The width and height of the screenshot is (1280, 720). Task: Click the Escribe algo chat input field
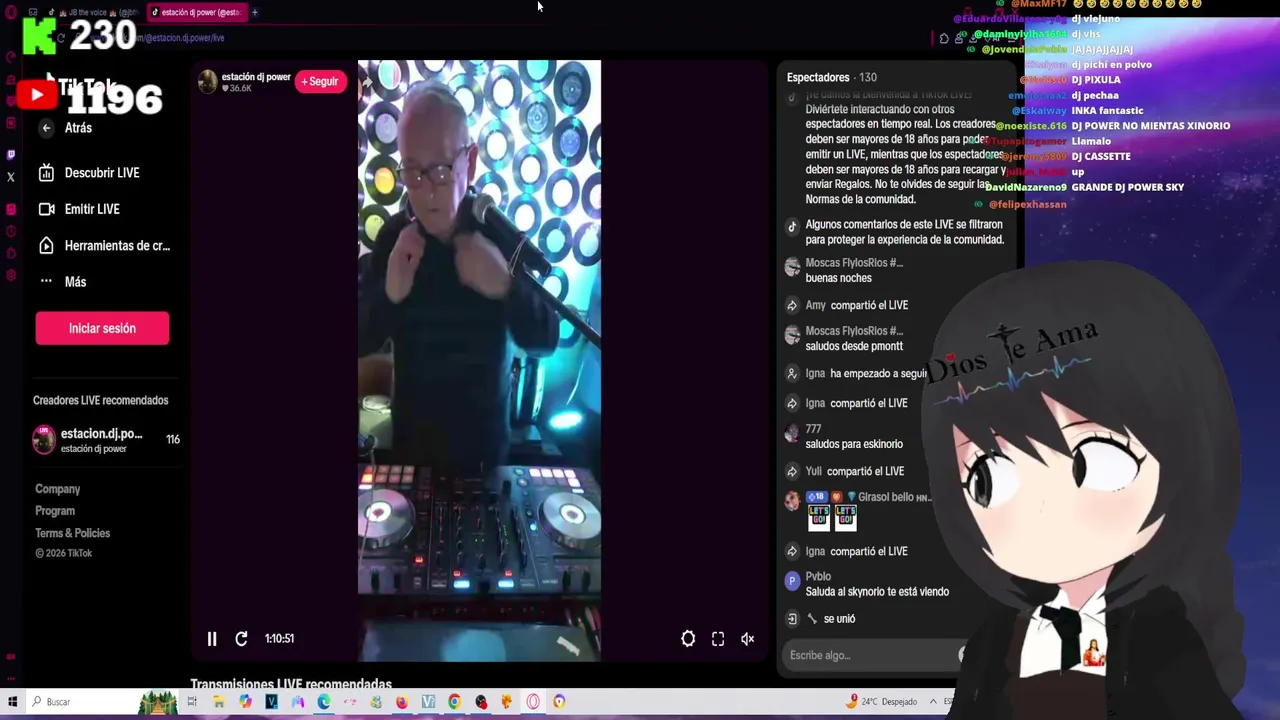[x=870, y=655]
